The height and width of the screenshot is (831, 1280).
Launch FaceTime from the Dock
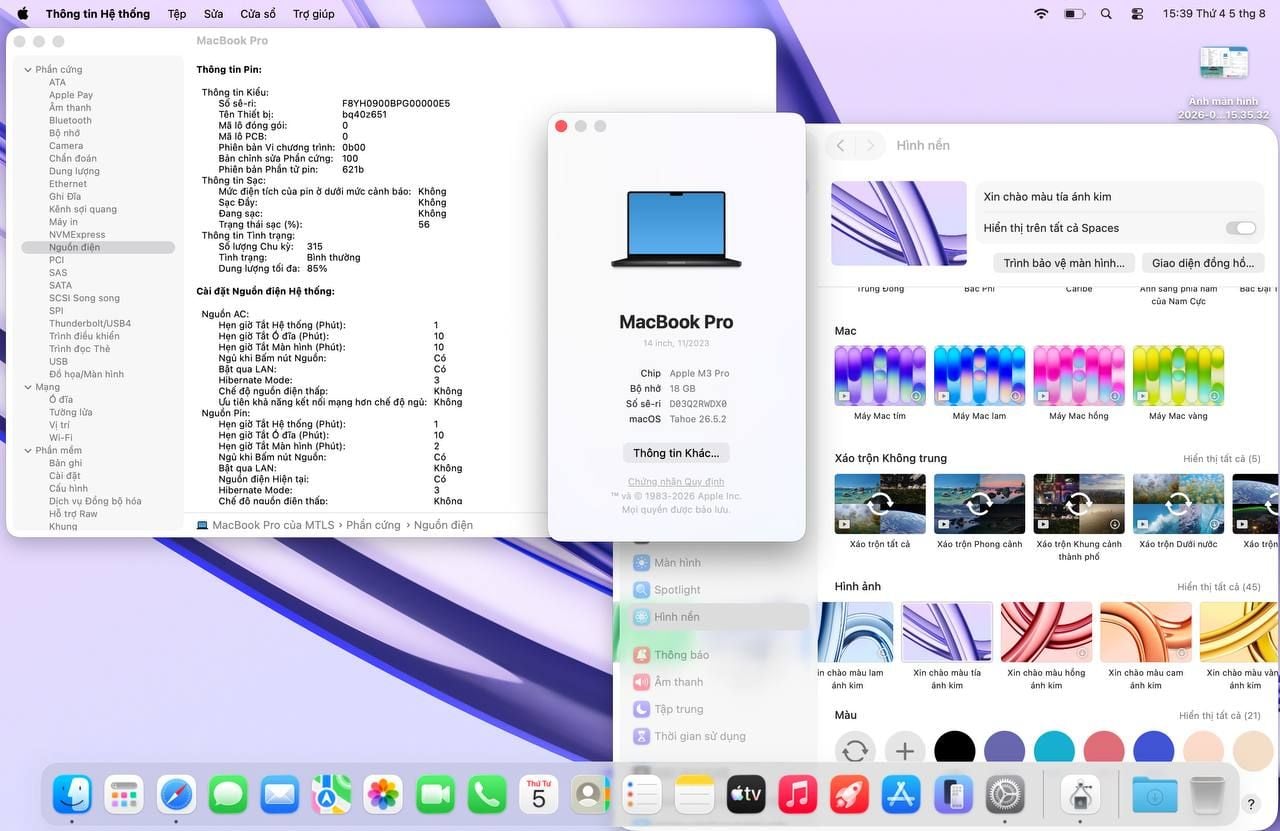click(x=435, y=795)
